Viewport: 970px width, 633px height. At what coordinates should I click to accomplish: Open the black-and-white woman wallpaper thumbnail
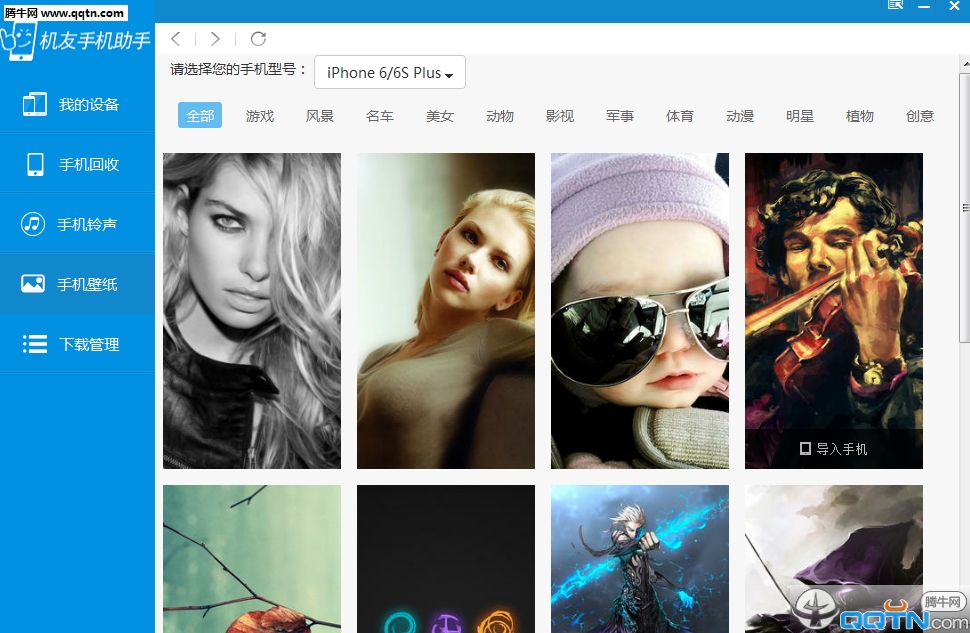tap(252, 311)
